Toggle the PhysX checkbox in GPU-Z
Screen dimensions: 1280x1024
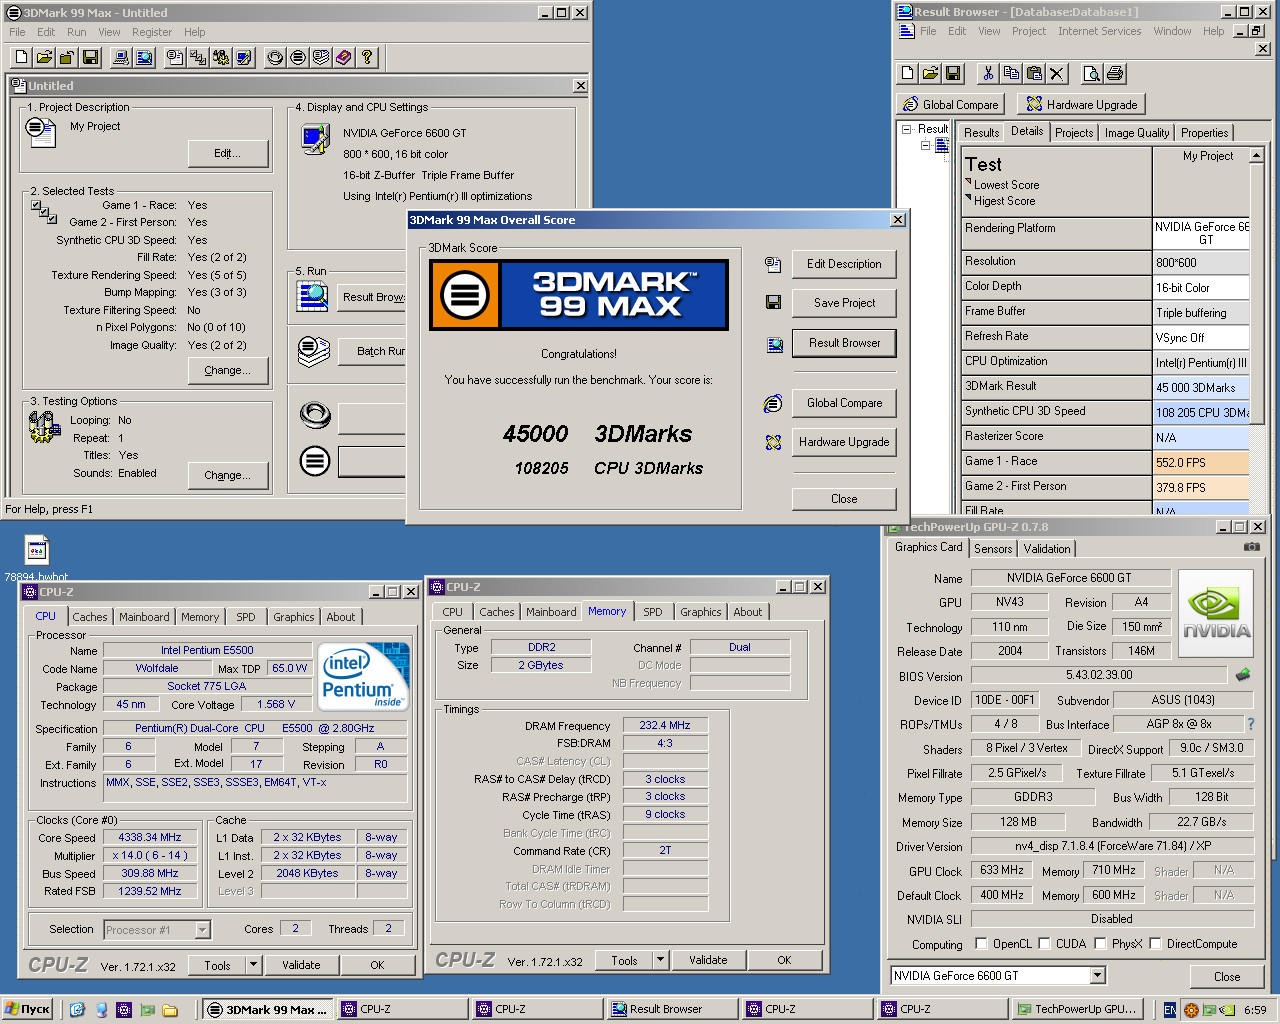click(x=1100, y=943)
